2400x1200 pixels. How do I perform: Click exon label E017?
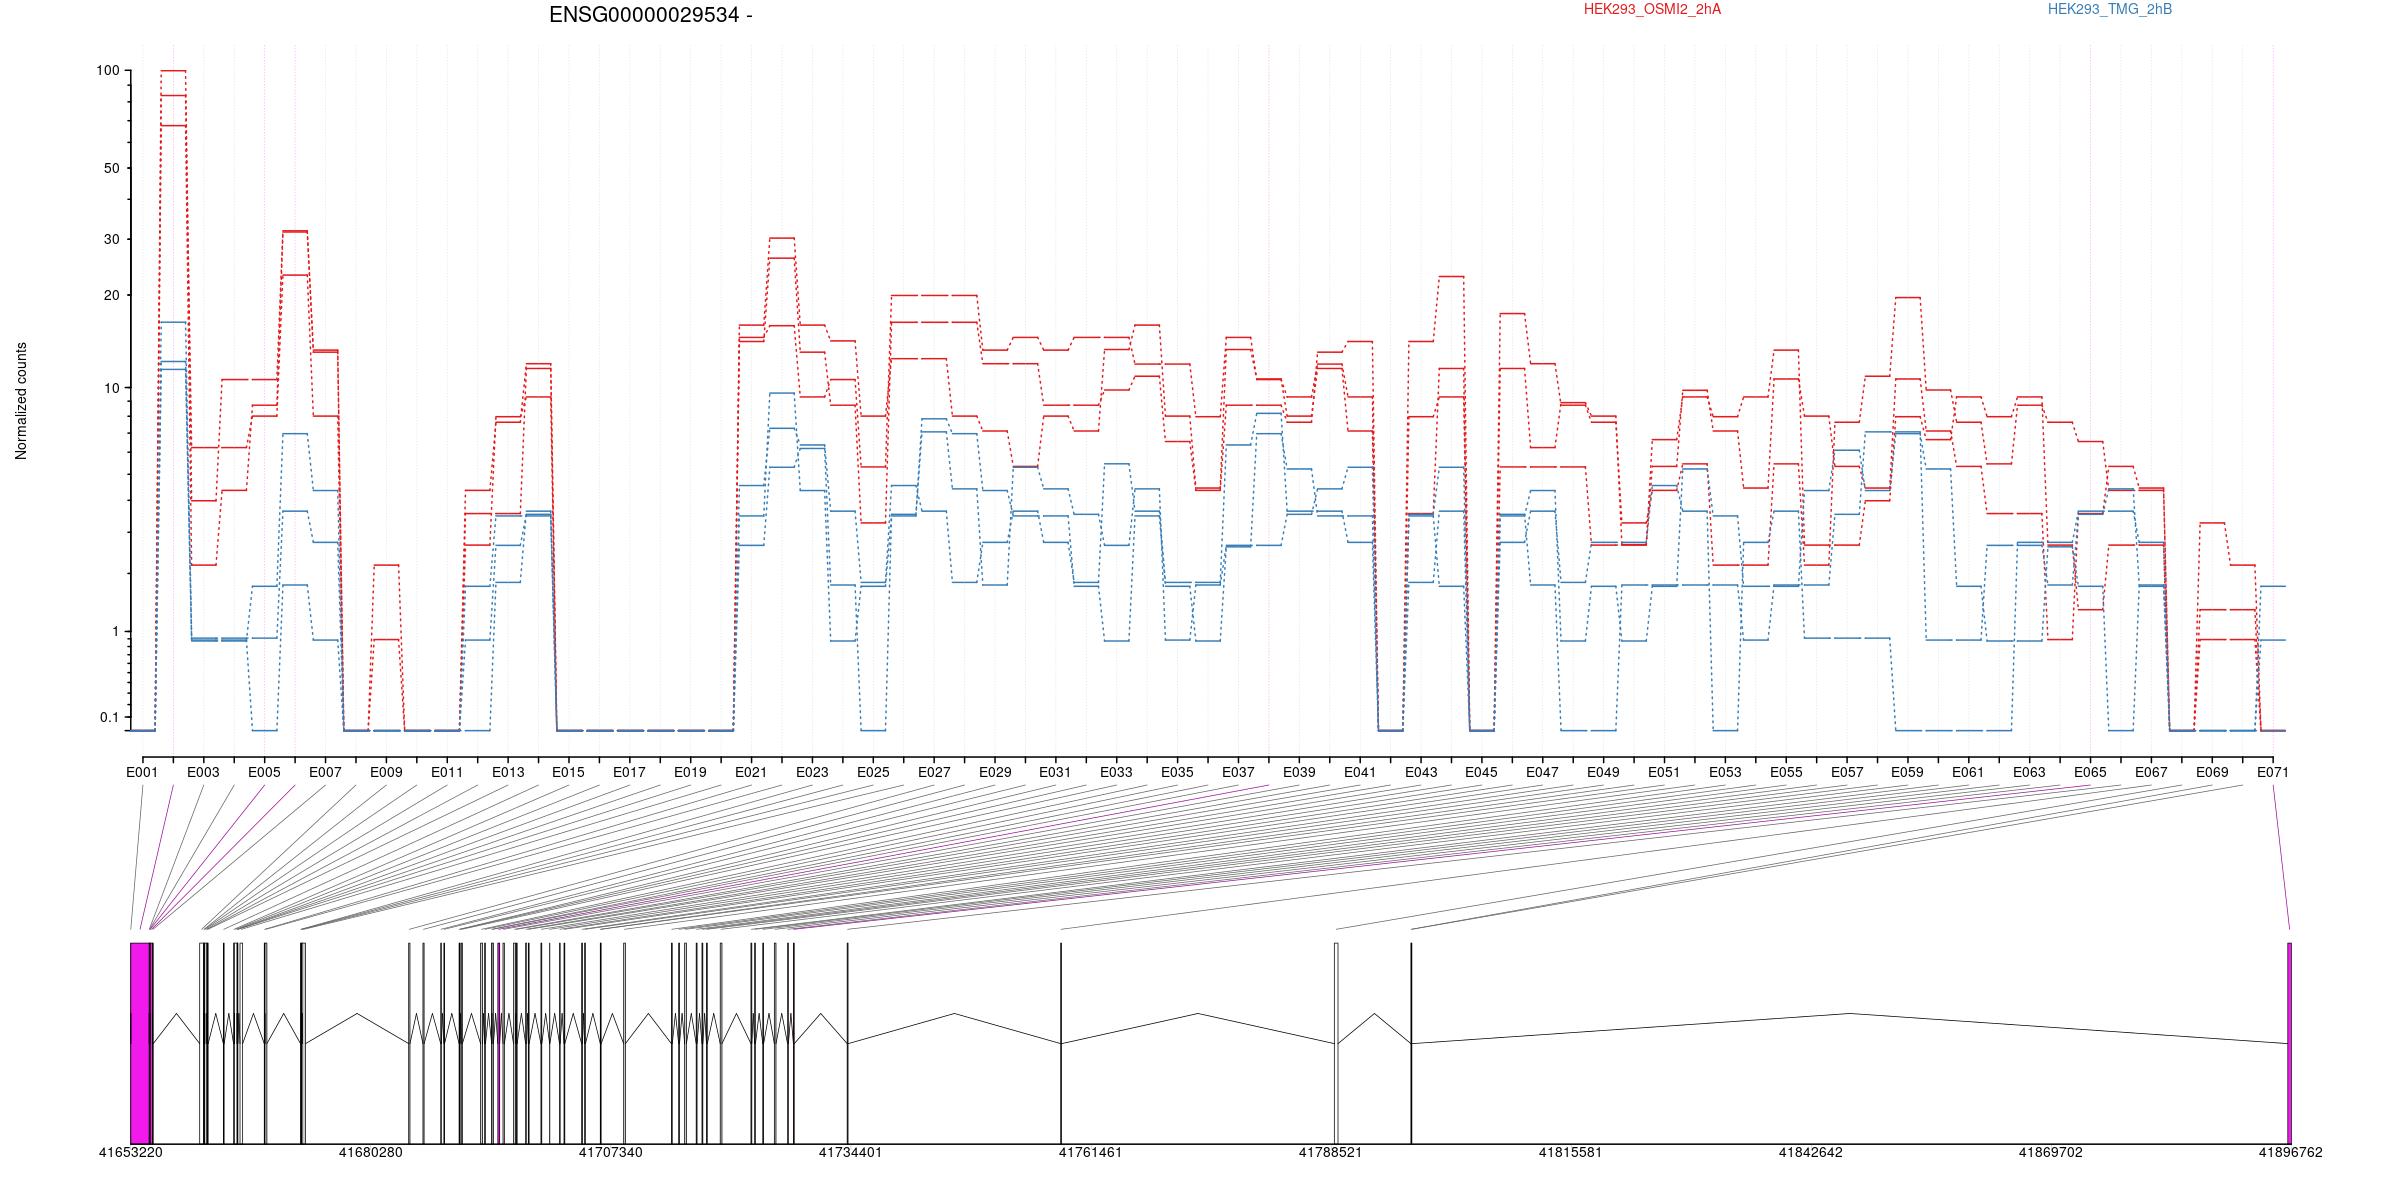click(x=629, y=772)
